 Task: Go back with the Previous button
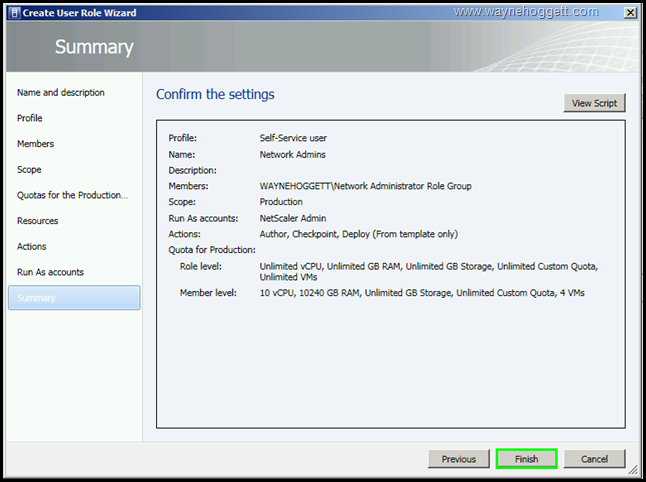(x=459, y=459)
